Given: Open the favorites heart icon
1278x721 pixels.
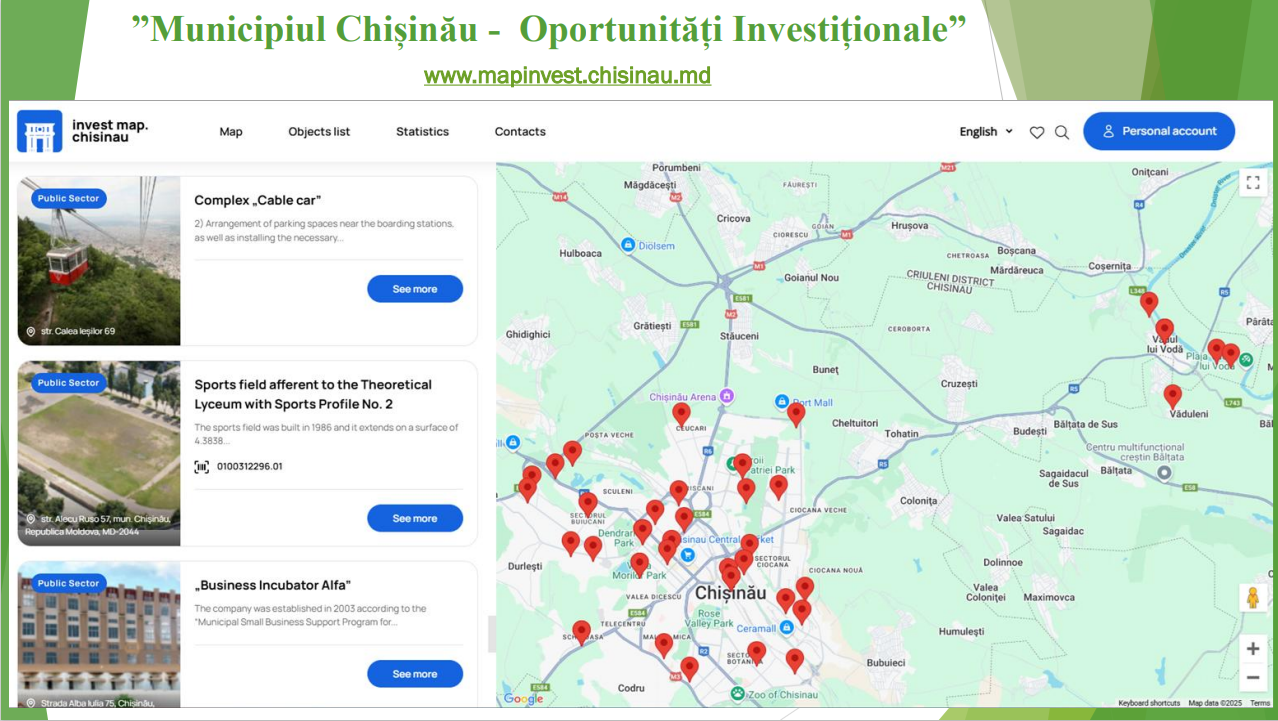Looking at the screenshot, I should click(x=1037, y=132).
